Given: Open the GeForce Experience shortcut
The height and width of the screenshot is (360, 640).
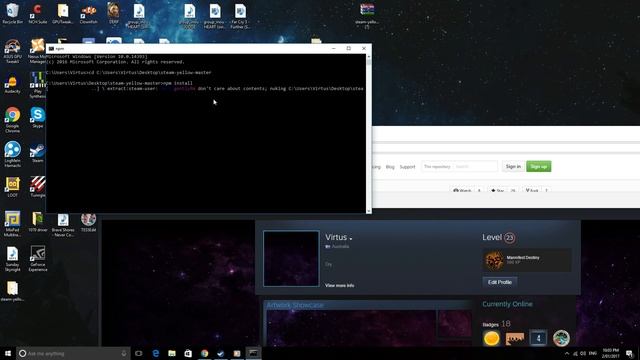Looking at the screenshot, I should click(38, 258).
